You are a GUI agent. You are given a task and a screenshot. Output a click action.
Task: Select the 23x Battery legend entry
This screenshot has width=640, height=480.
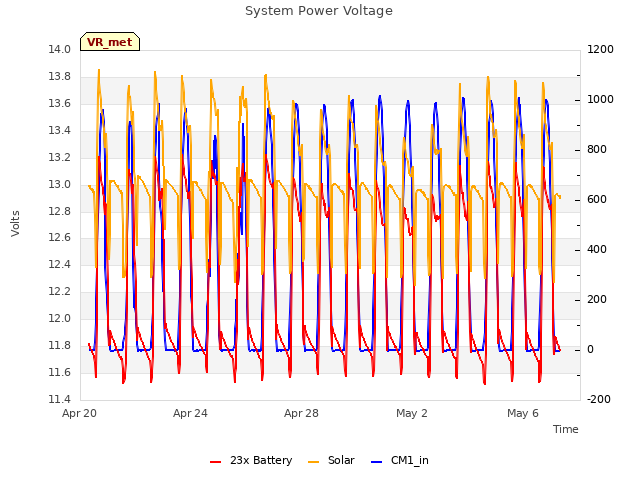251,460
